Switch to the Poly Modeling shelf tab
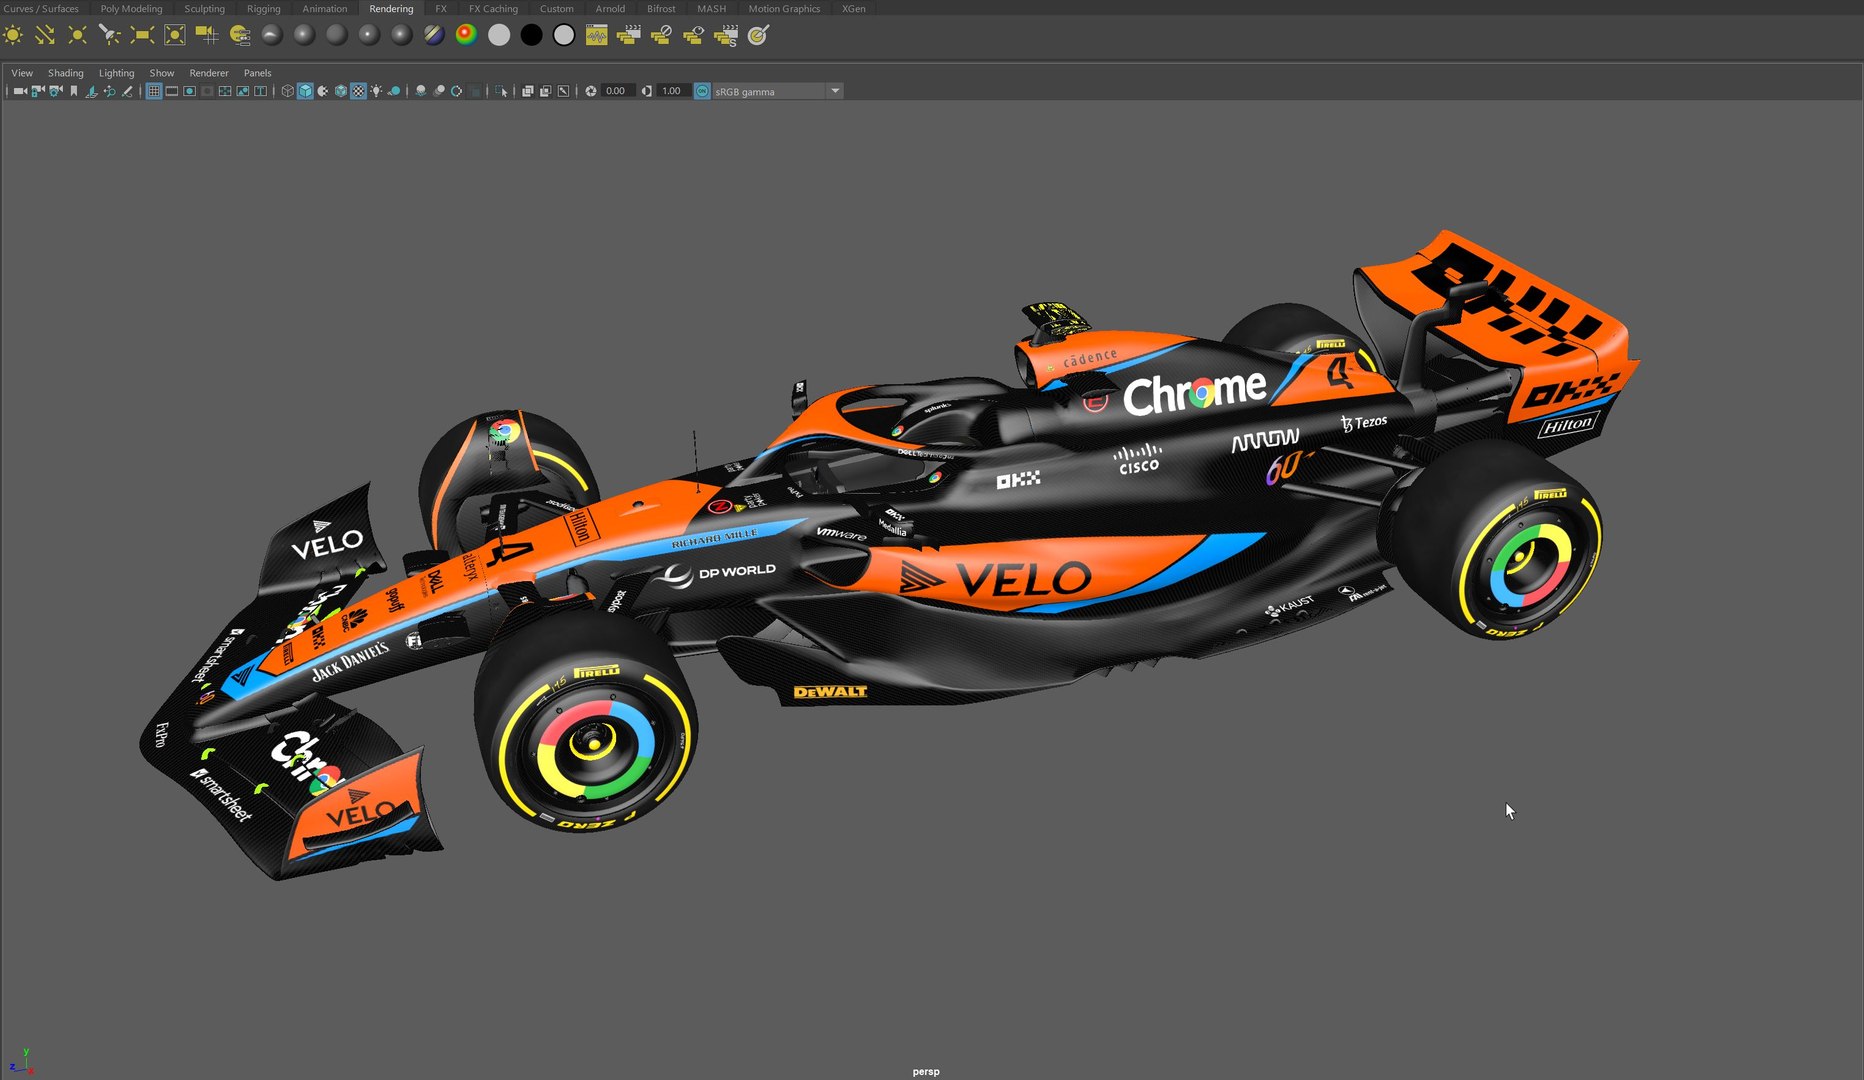The height and width of the screenshot is (1080, 1864). click(x=131, y=8)
